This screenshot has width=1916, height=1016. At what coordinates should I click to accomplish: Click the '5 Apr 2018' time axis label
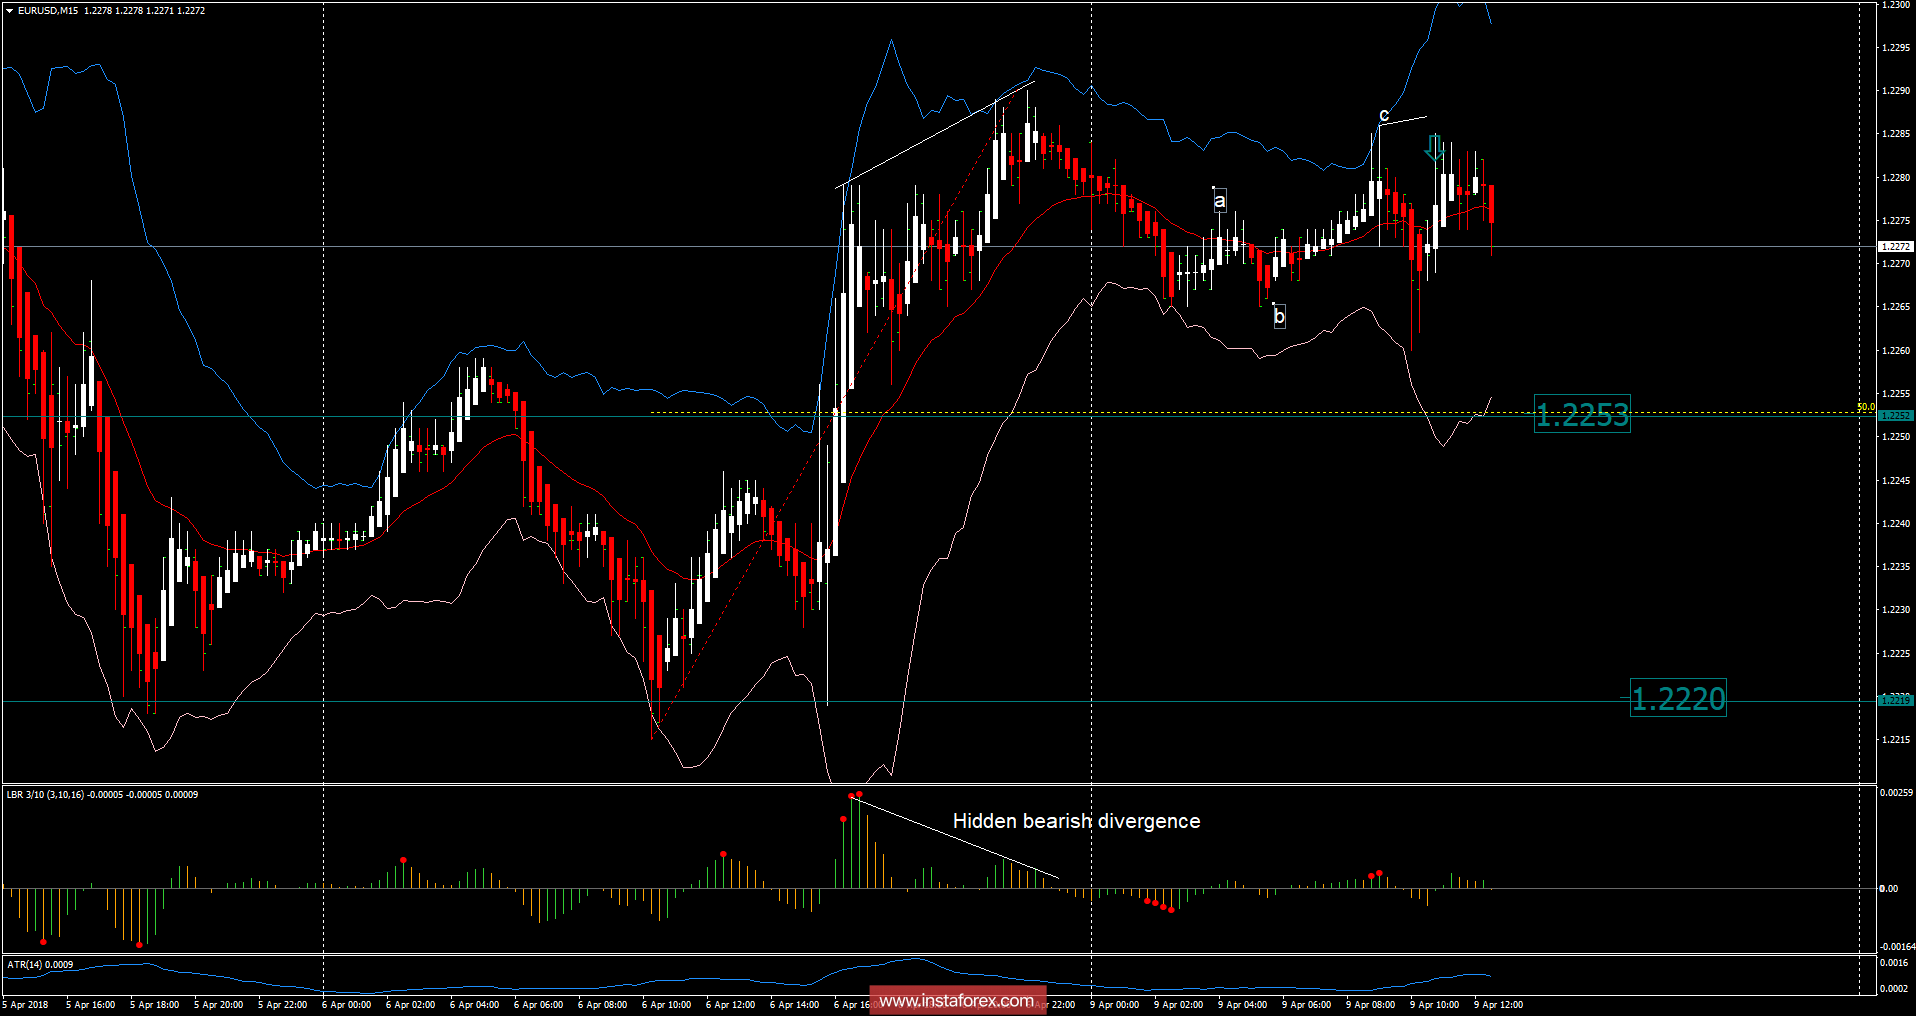coord(26,1005)
